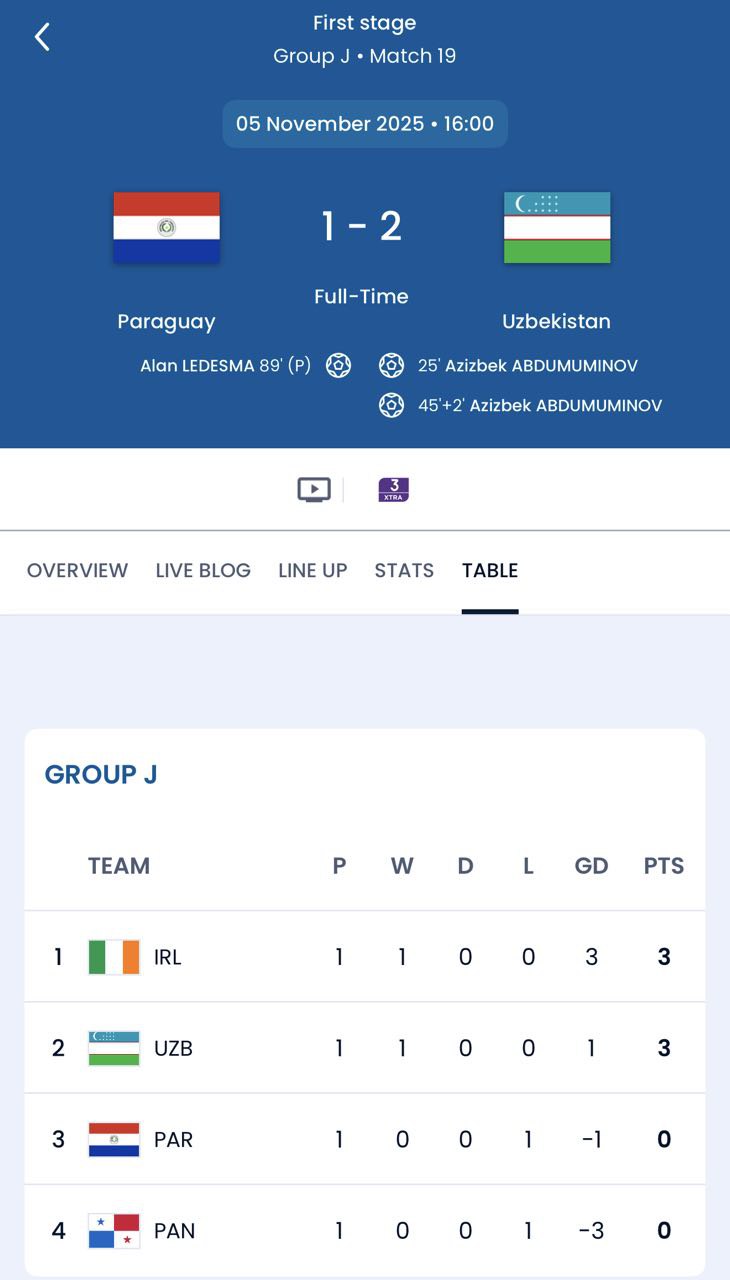
Task: Tap the ball icon for the 45'+2' goal
Action: click(x=391, y=406)
